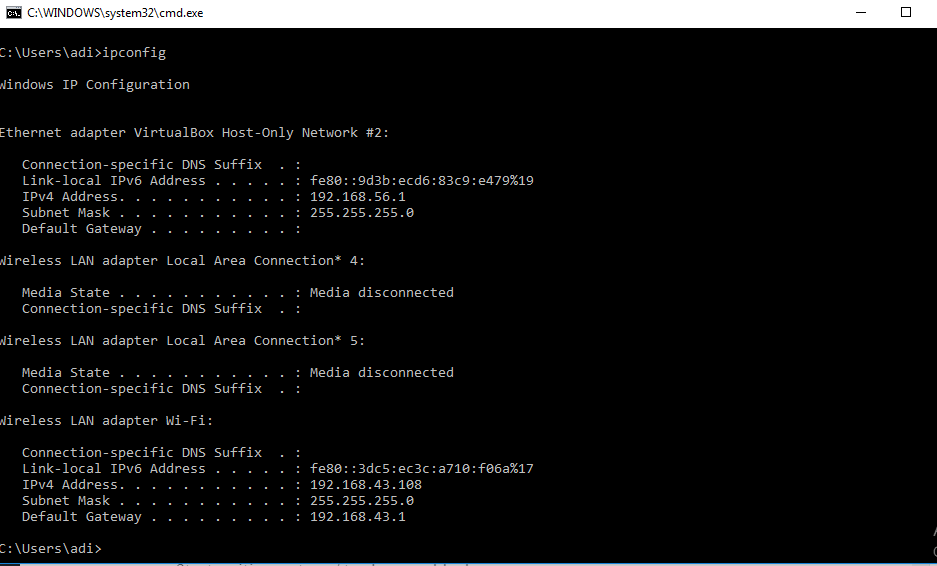The width and height of the screenshot is (937, 566).
Task: Click the IPv4 address 192.168.56.1
Action: (x=357, y=197)
